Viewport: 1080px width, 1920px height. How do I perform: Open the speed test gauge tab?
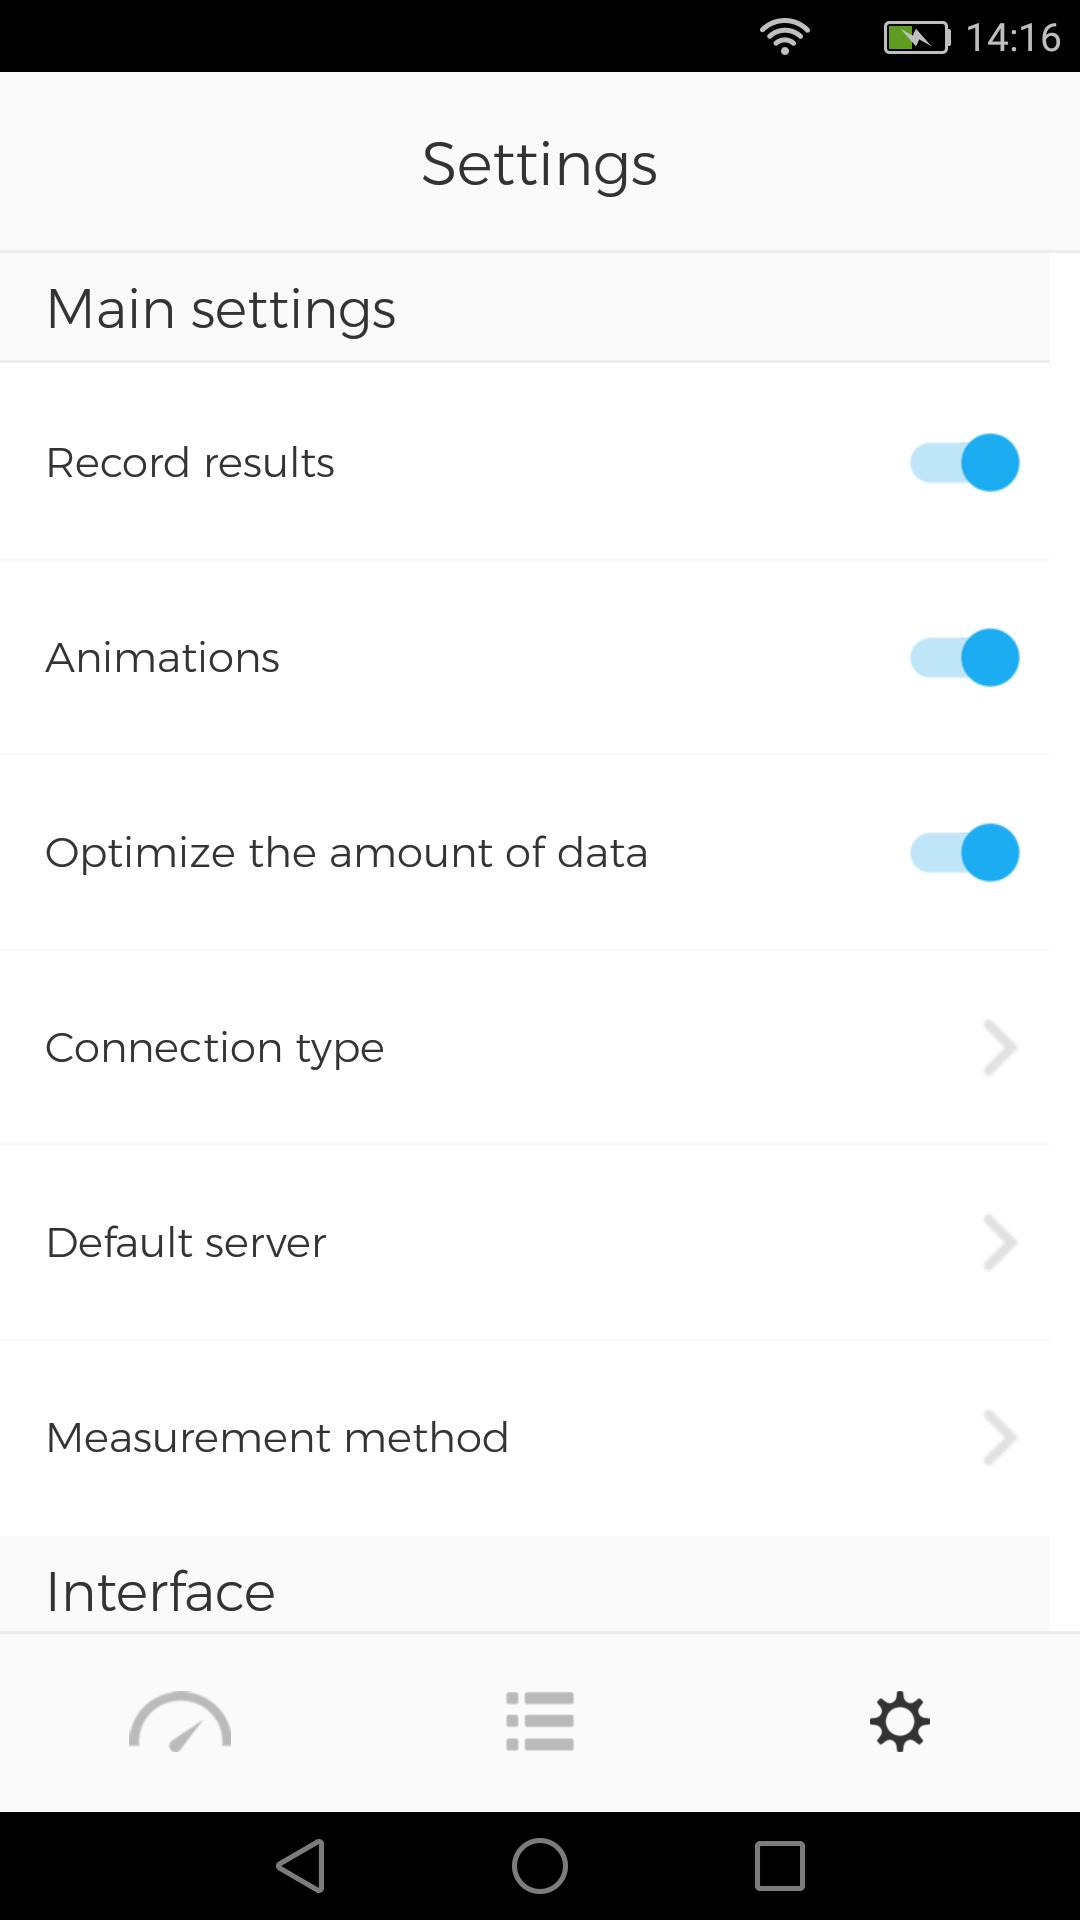click(180, 1721)
